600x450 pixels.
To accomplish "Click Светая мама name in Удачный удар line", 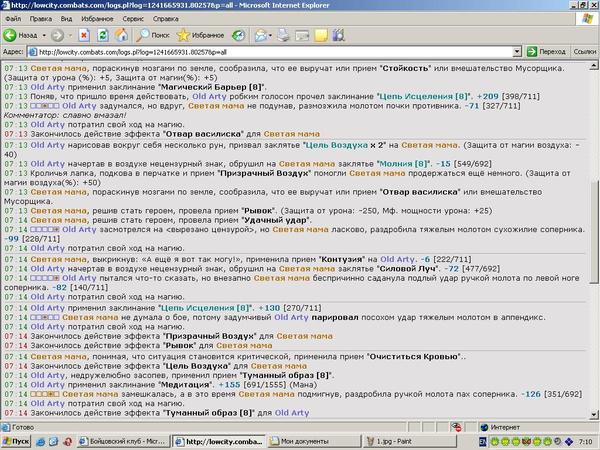I will (59, 220).
